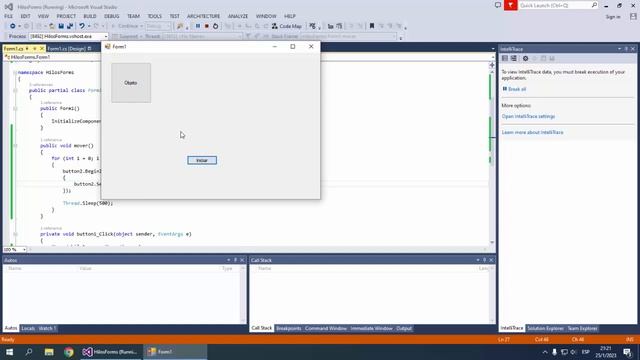Switch to the Form1.cs [Design] tab
Image resolution: width=640 pixels, height=360 pixels.
69,49
